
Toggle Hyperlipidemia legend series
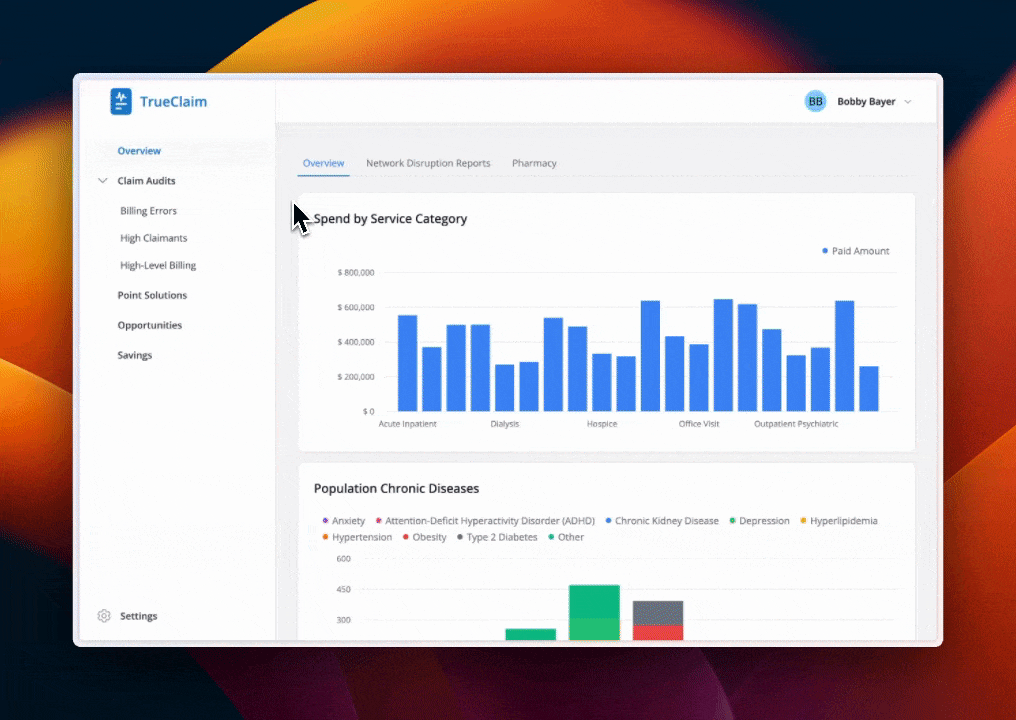838,520
